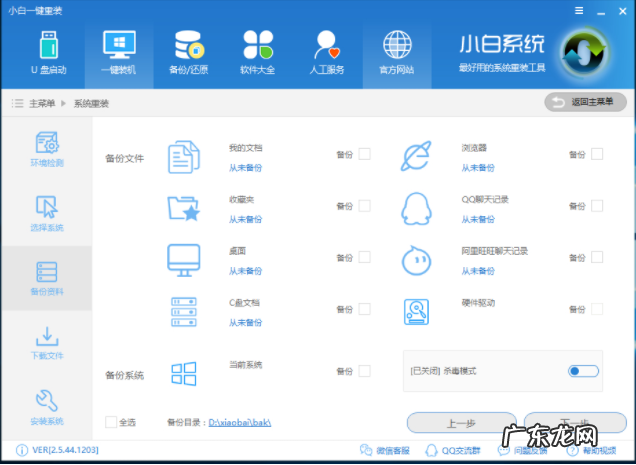Open the 人工服务 tab
Screen dimensions: 636x465
tap(327, 54)
